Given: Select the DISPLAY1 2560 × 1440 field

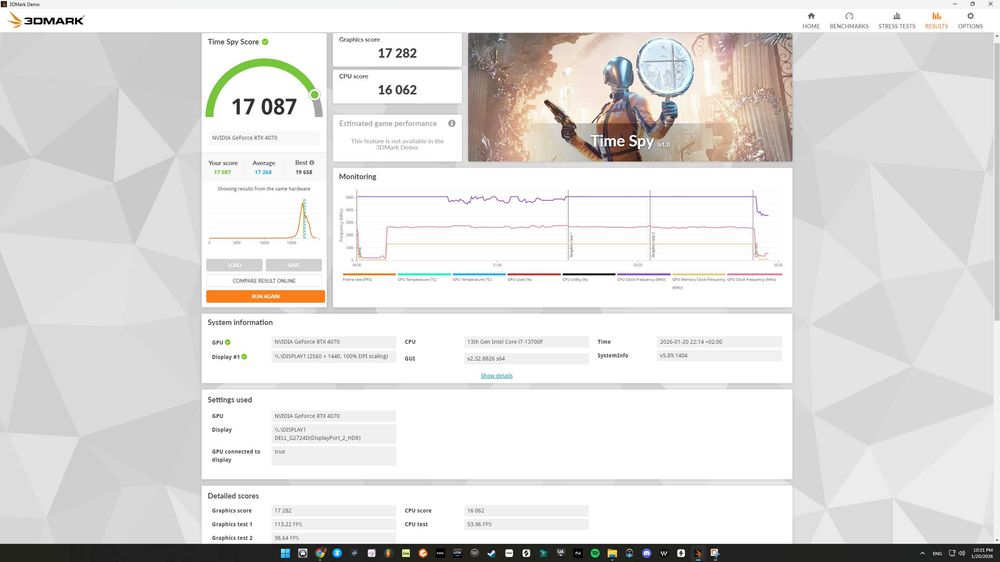Looking at the screenshot, I should pyautogui.click(x=334, y=357).
